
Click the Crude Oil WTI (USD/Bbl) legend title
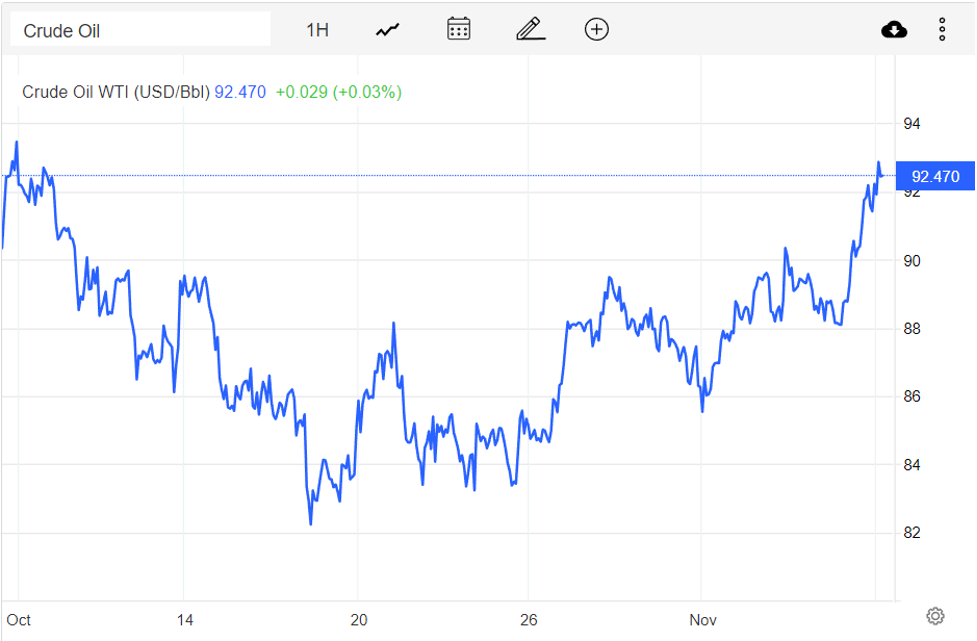pyautogui.click(x=116, y=92)
